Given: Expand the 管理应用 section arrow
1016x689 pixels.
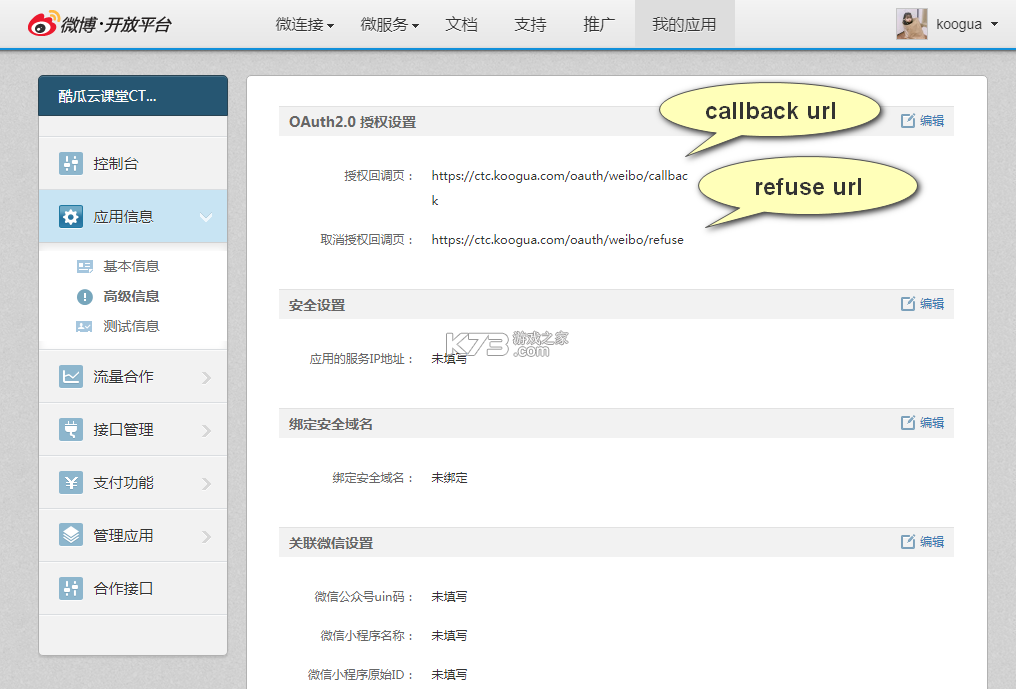Looking at the screenshot, I should click(x=207, y=537).
